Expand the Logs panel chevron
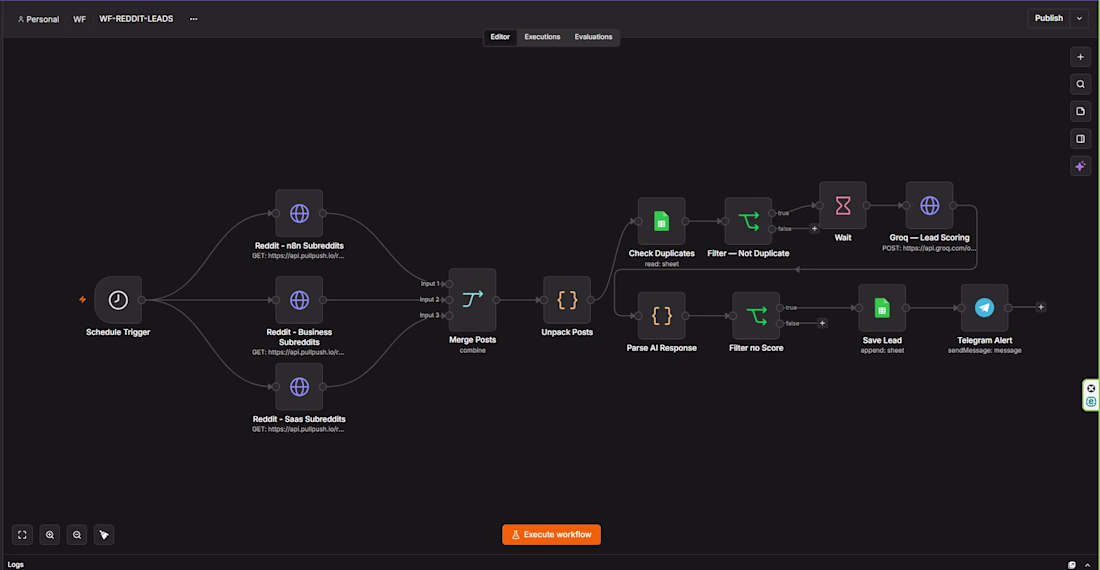Screen dimensions: 1100x570 (1087, 564)
